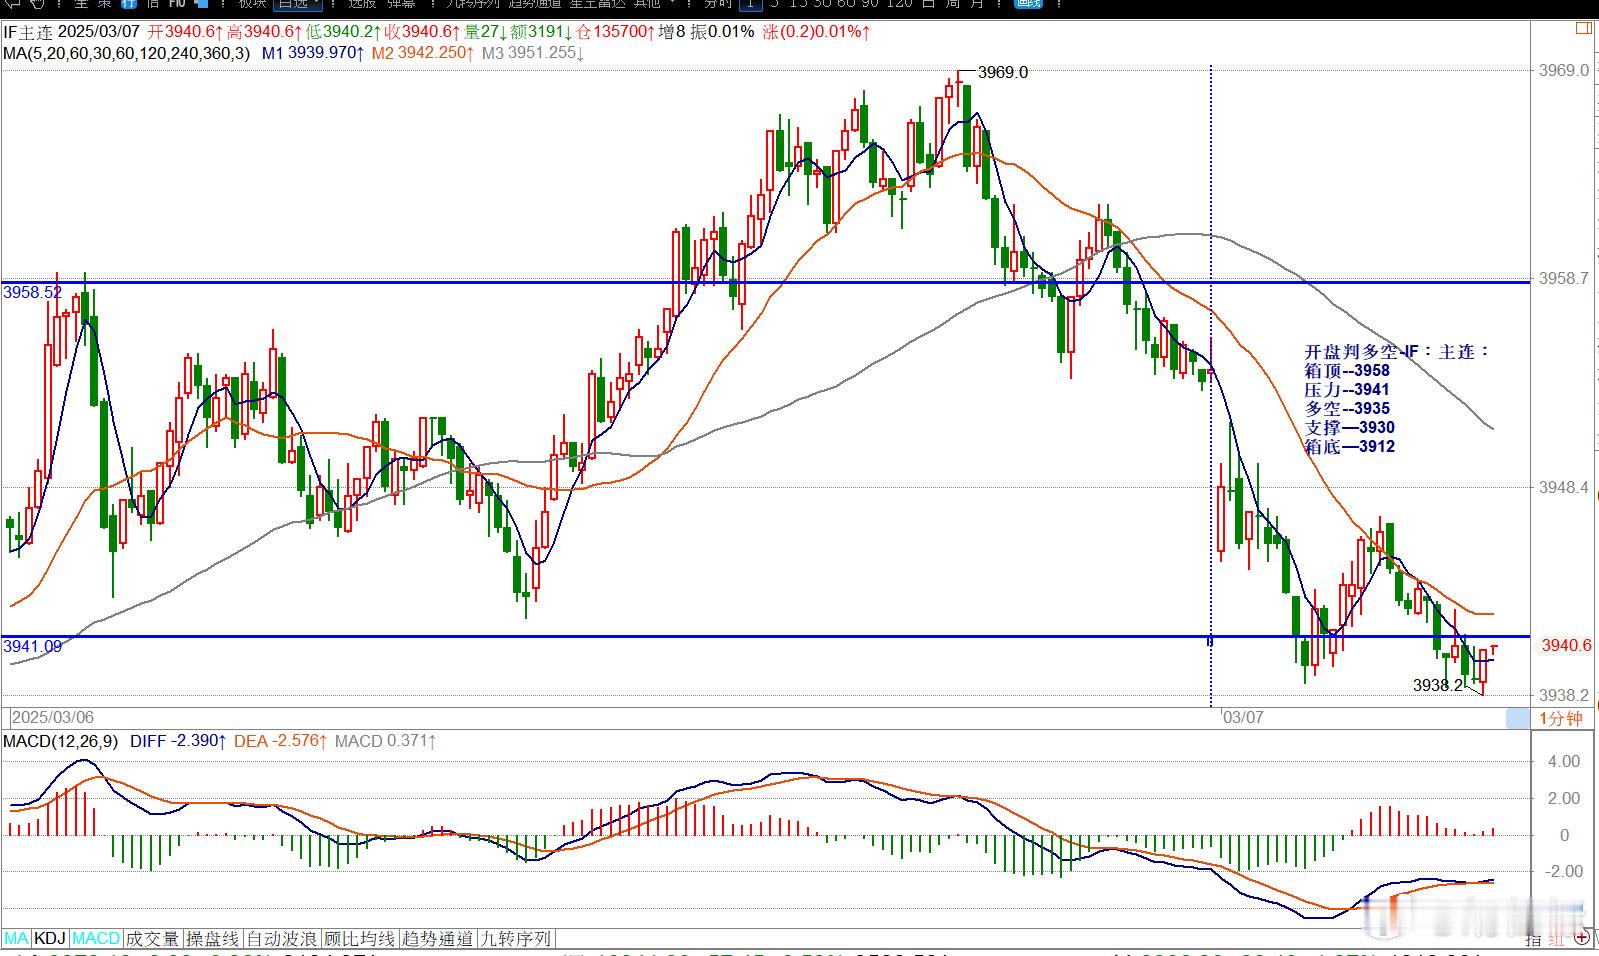The height and width of the screenshot is (956, 1599).
Task: Click the 仓135700 open interest value
Action: click(x=616, y=32)
